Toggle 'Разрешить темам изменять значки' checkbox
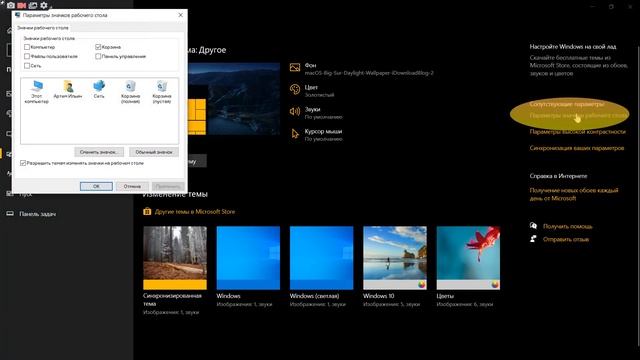Screen dimensions: 640x360 tap(23, 163)
